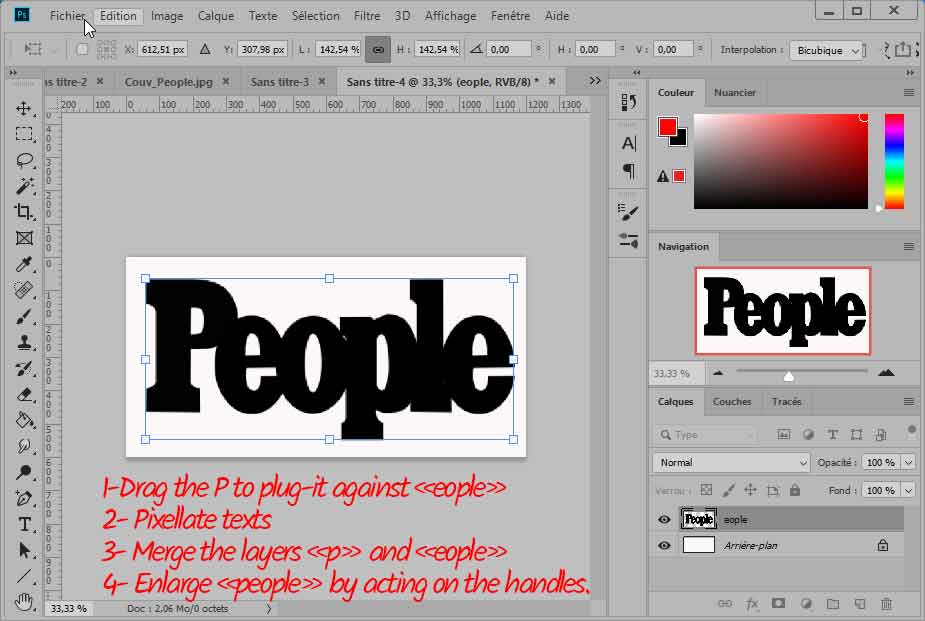Open the Normal blending mode dropdown
The width and height of the screenshot is (925, 621).
731,462
